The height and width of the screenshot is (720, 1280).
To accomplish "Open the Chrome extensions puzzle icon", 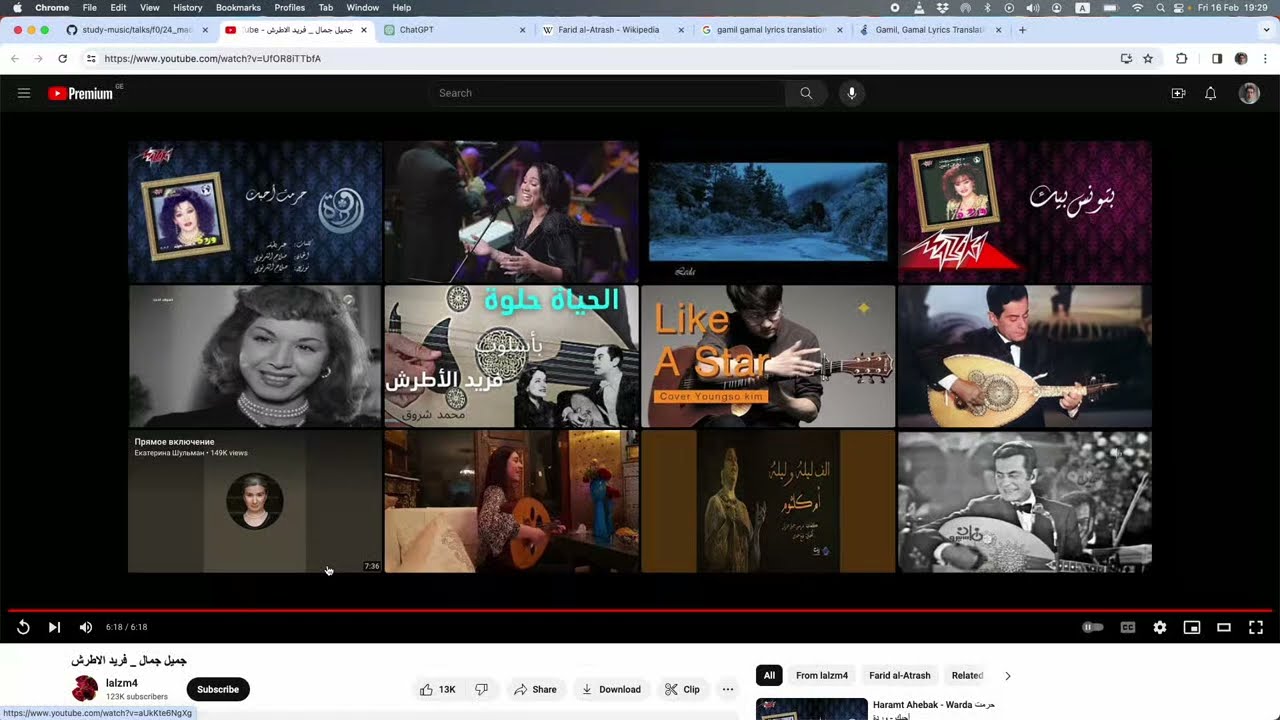I will tap(1181, 59).
